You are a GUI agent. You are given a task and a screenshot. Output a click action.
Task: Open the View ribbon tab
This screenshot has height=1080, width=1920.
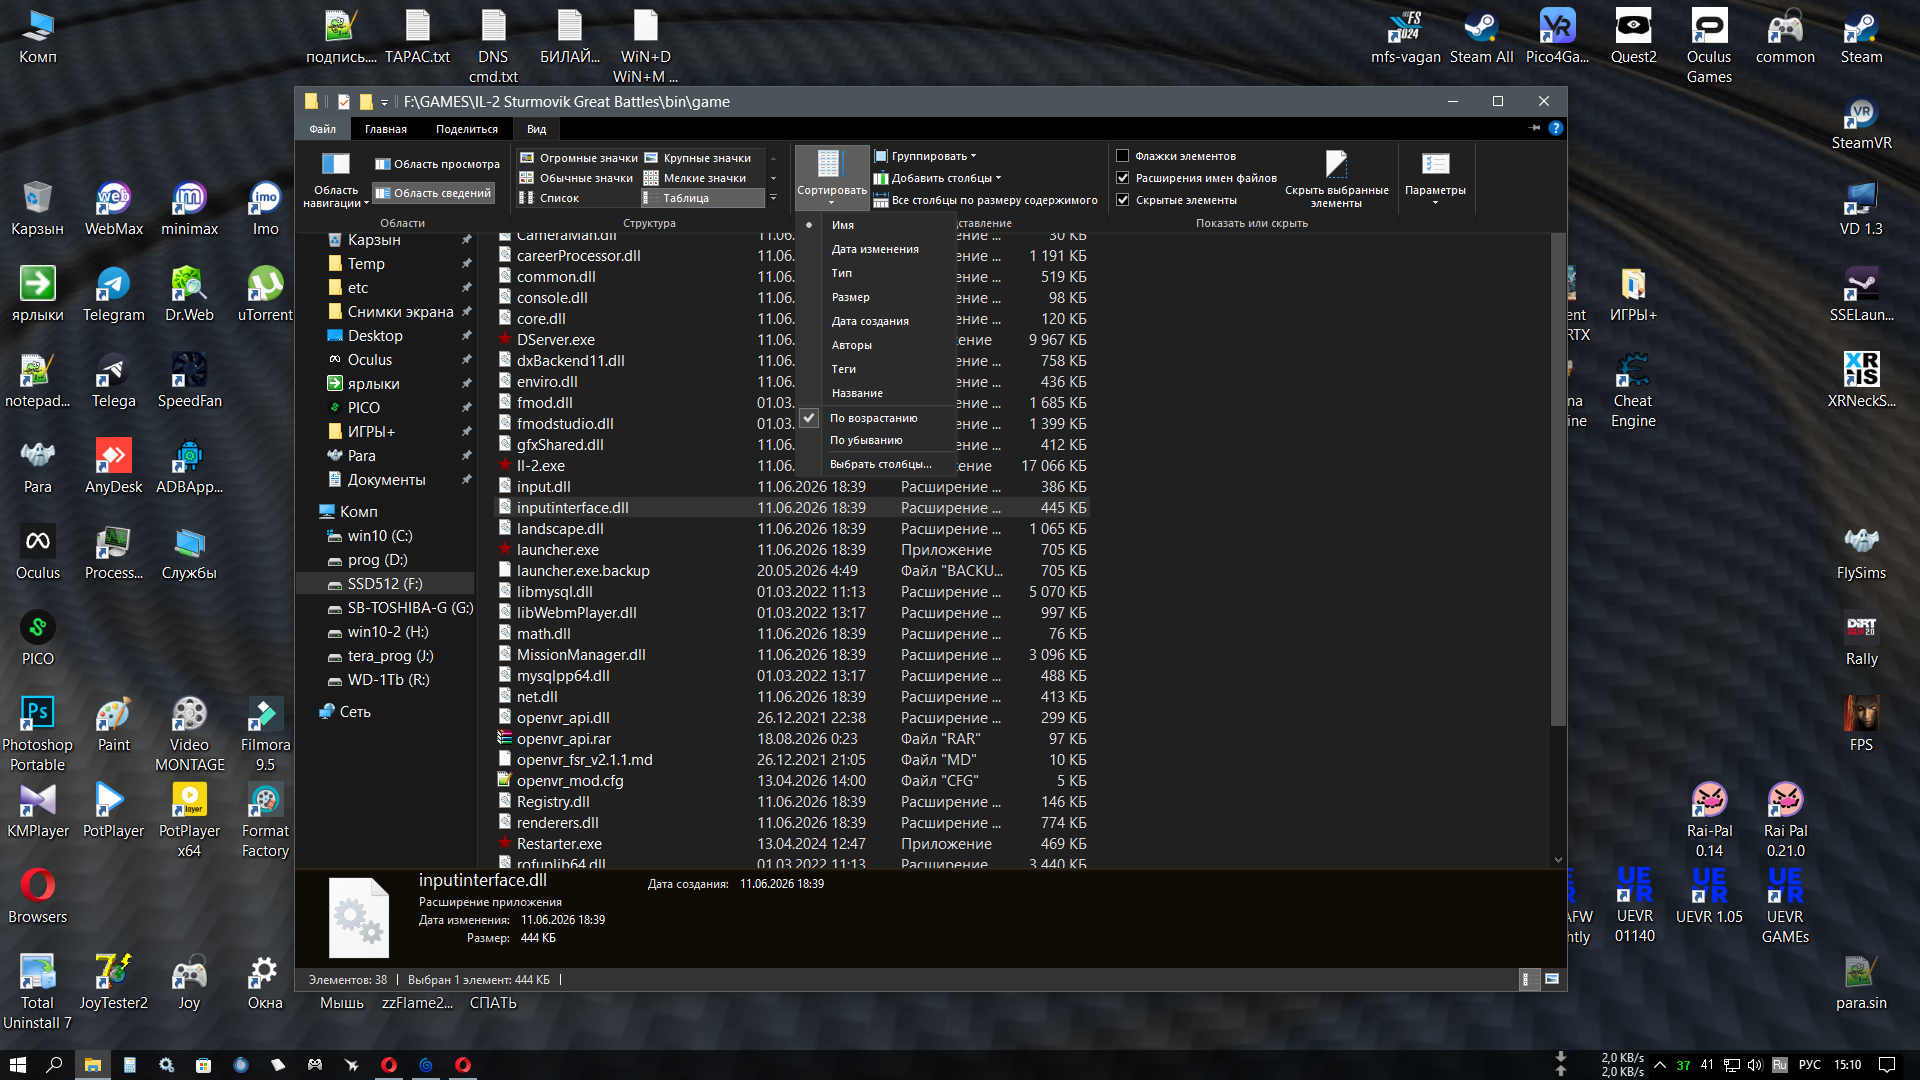(x=537, y=129)
